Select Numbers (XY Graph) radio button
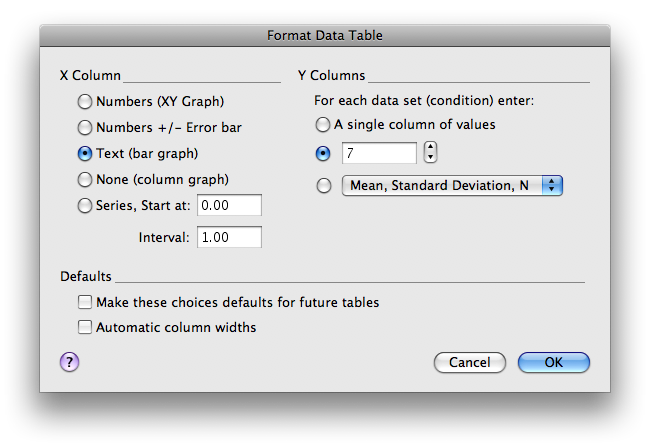Screen dimensions: 650x447 85,101
